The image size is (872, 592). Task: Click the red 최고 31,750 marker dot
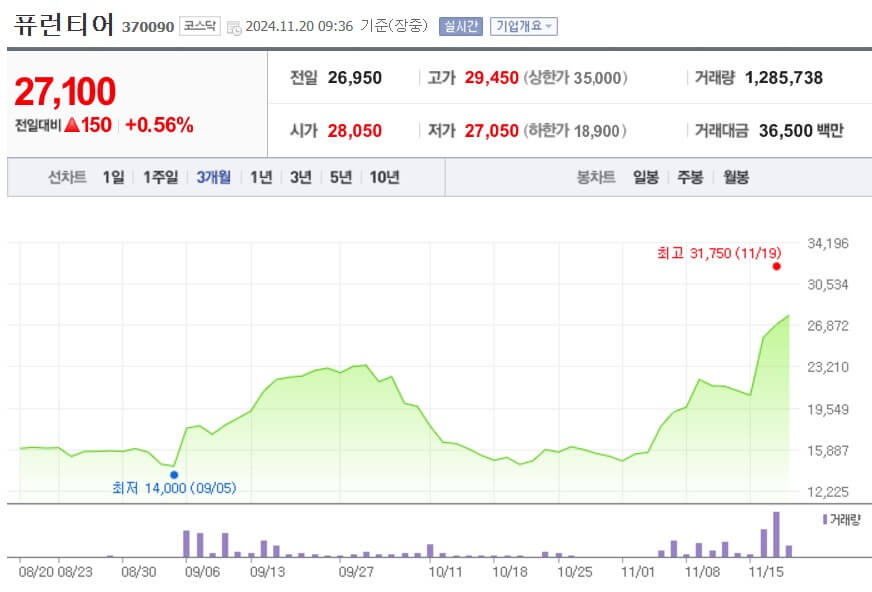(x=775, y=265)
